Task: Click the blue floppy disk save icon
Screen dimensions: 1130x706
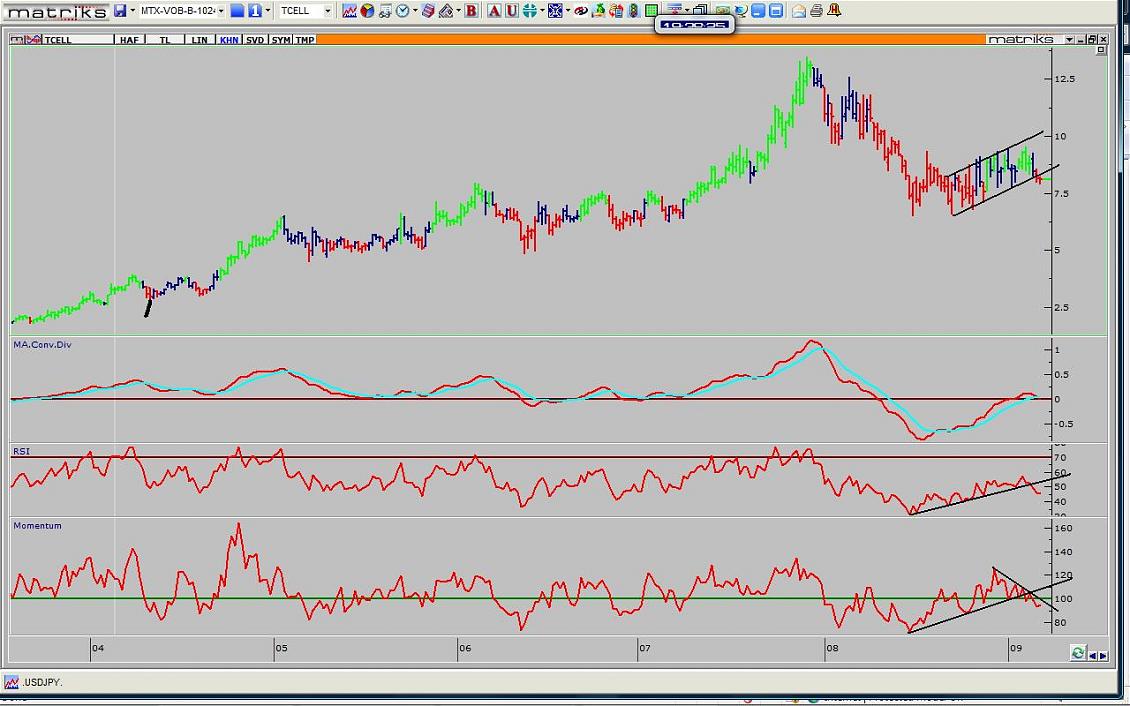Action: 120,10
